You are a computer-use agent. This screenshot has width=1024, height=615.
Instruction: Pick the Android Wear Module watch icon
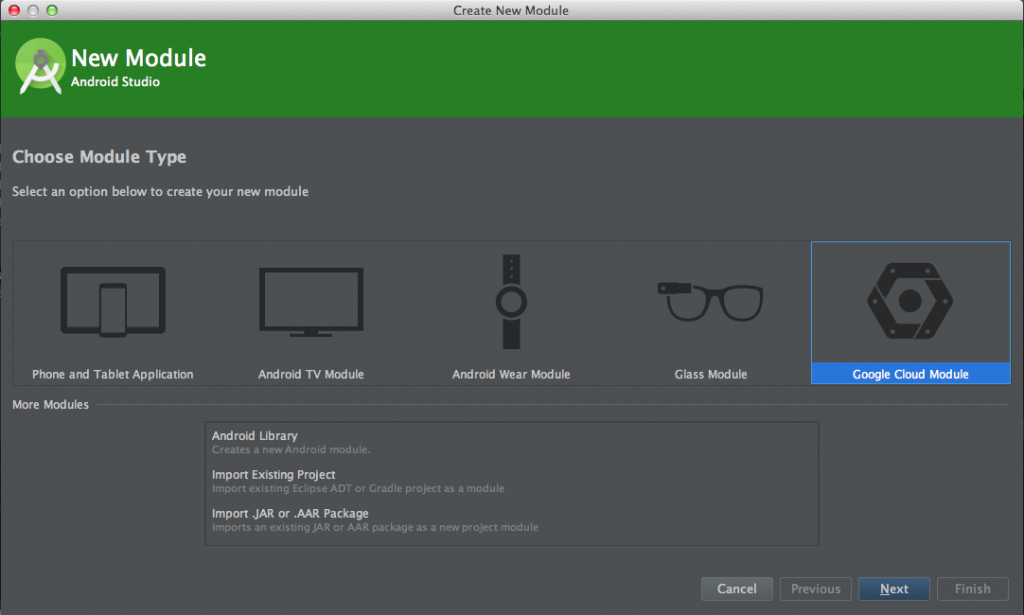[511, 302]
